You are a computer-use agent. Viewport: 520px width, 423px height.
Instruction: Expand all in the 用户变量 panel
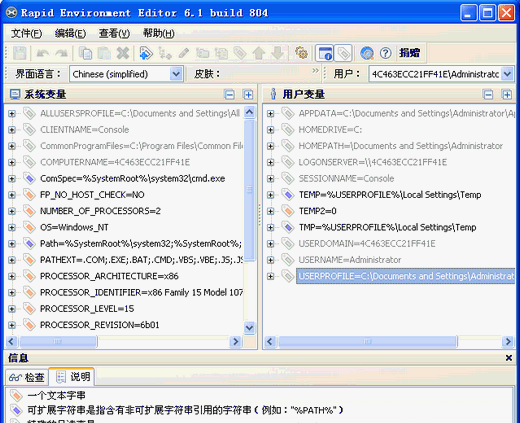point(507,95)
